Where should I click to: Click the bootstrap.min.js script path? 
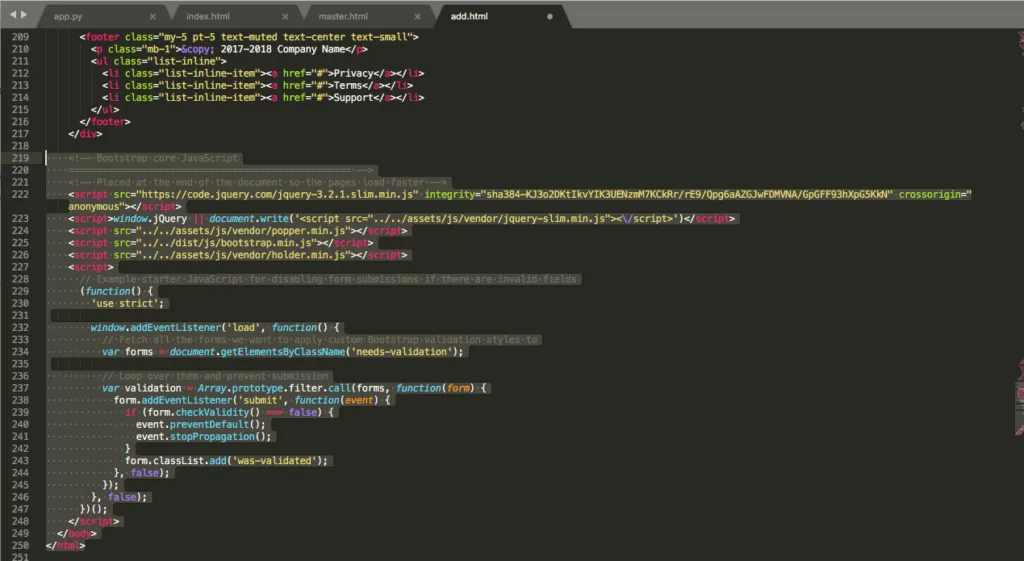click(227, 243)
